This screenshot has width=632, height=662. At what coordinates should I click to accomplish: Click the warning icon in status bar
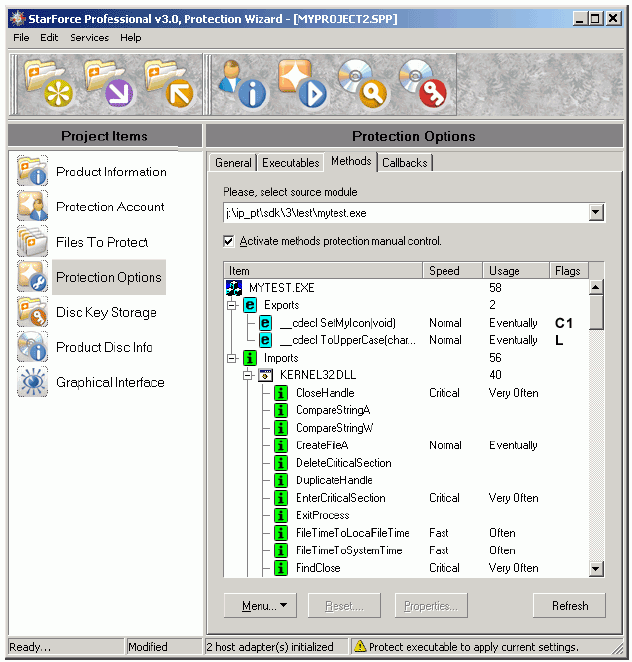click(360, 646)
